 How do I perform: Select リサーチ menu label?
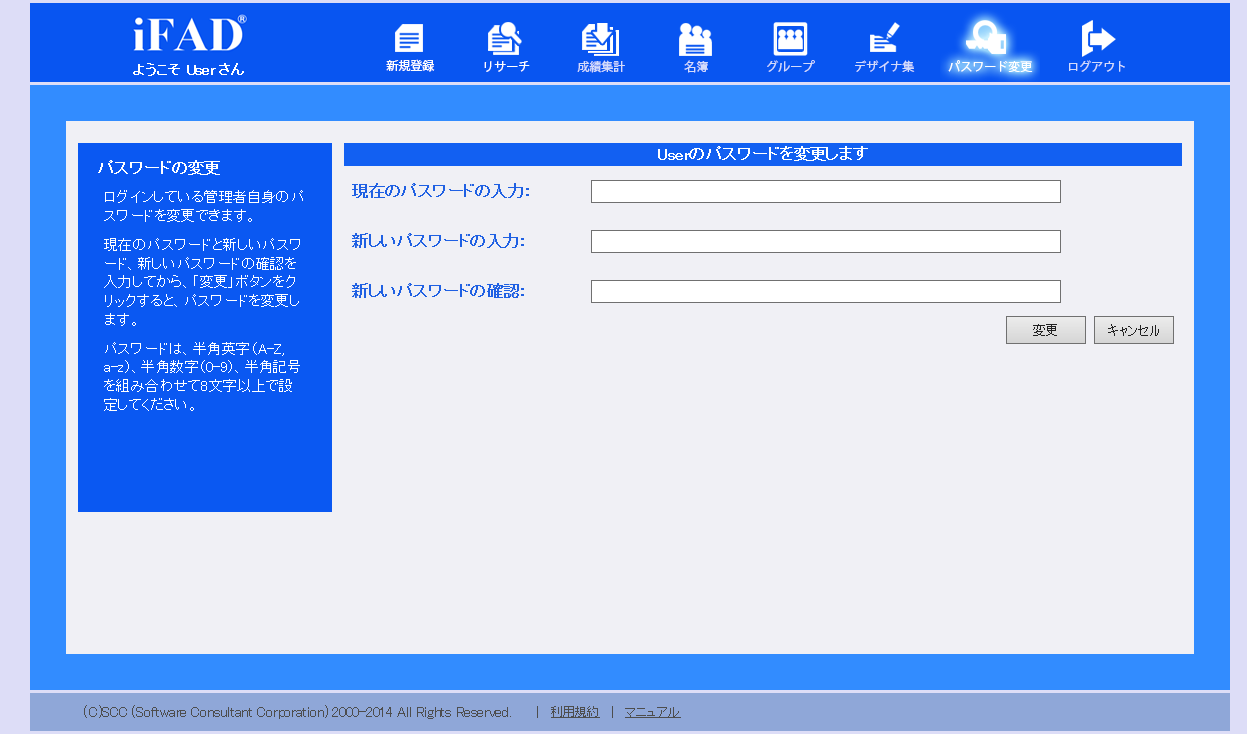pyautogui.click(x=505, y=66)
